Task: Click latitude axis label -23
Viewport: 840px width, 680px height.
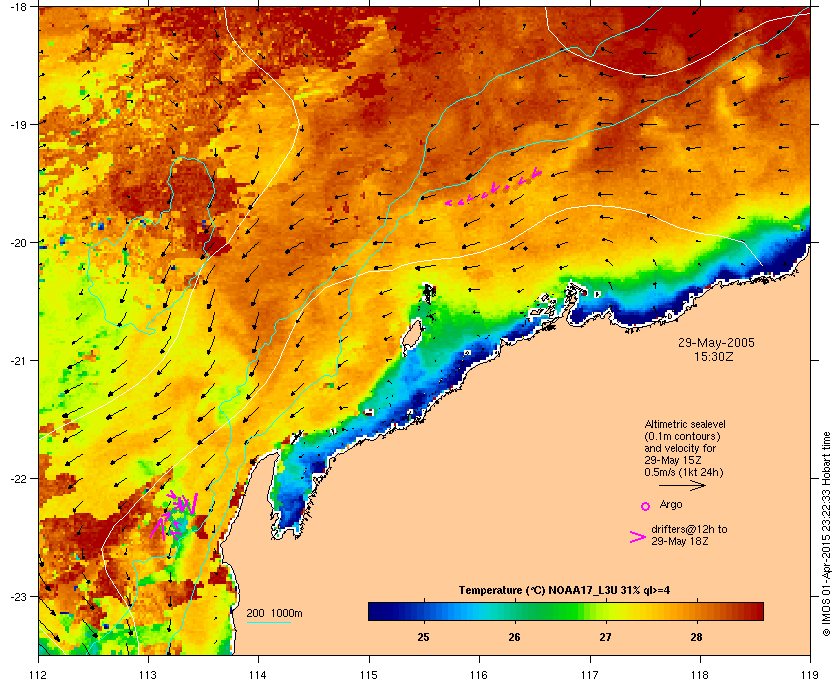Action: (x=18, y=596)
